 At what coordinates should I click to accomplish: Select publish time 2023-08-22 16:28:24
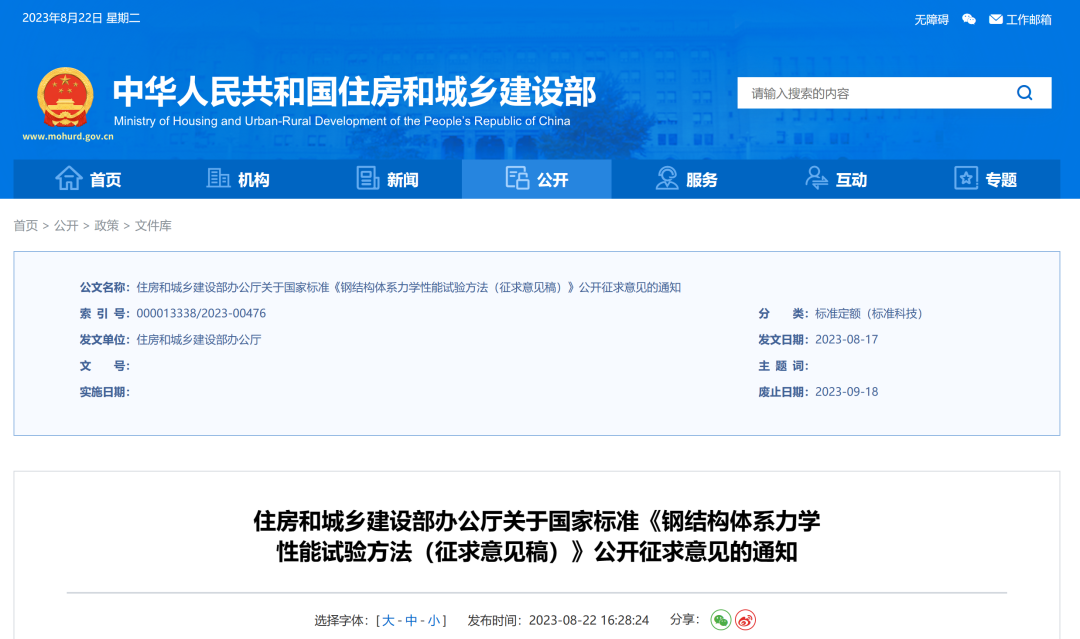tap(589, 620)
